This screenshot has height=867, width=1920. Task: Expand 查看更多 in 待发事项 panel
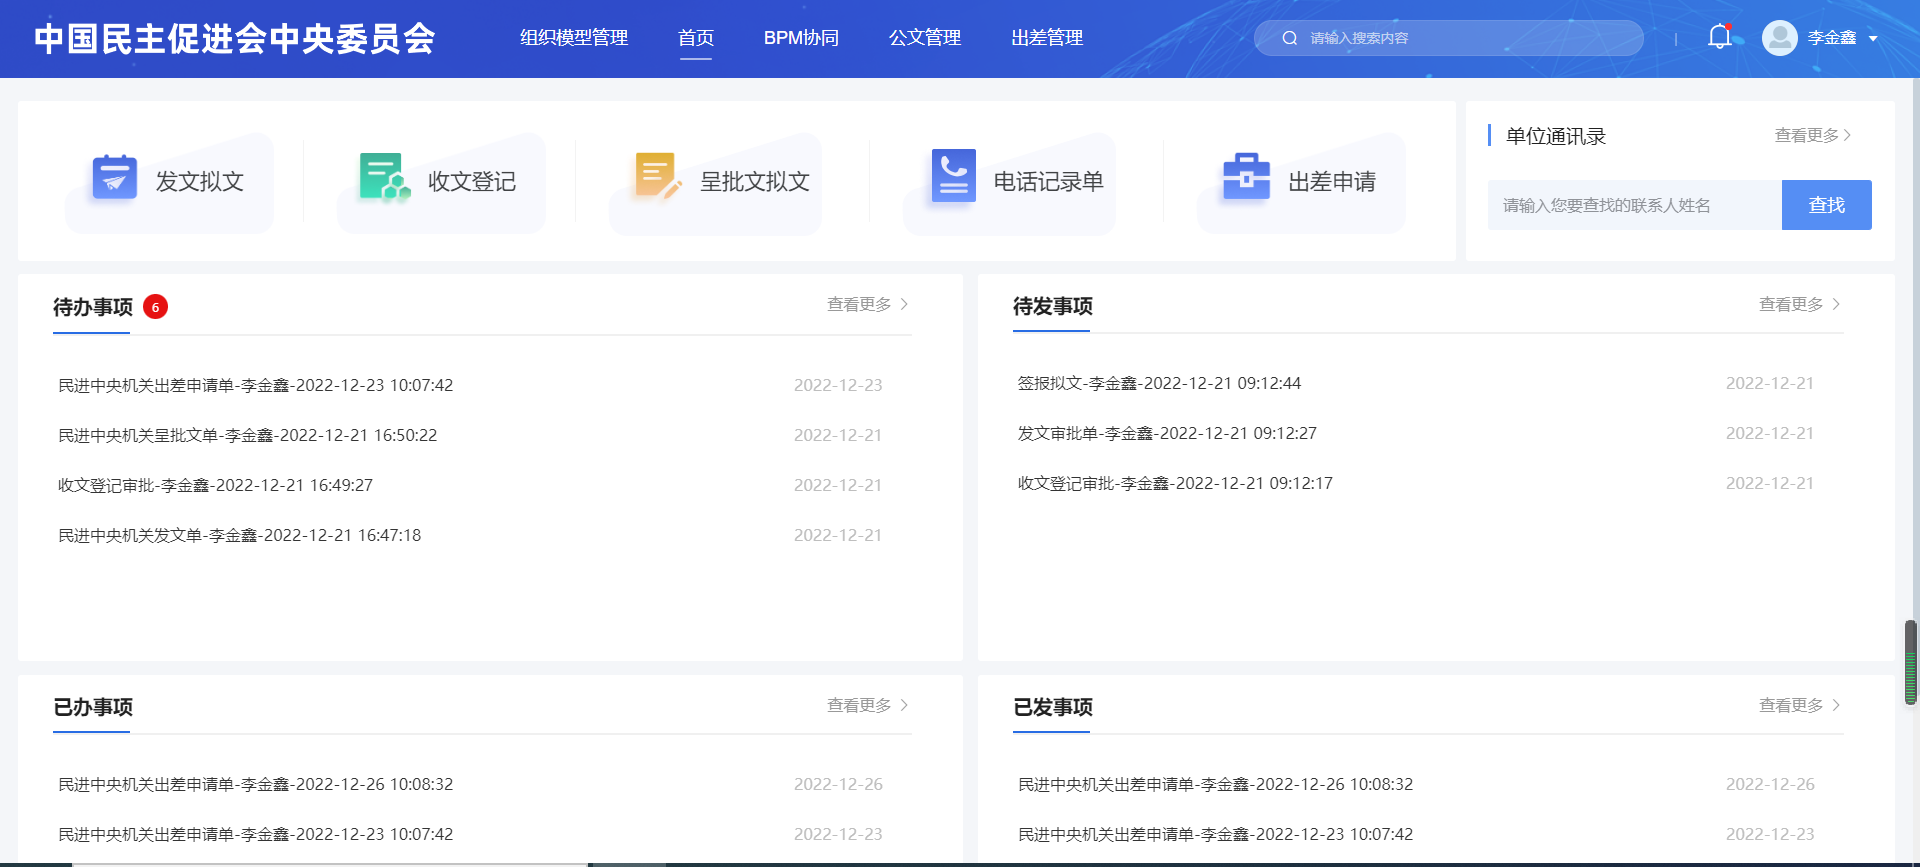point(1799,304)
